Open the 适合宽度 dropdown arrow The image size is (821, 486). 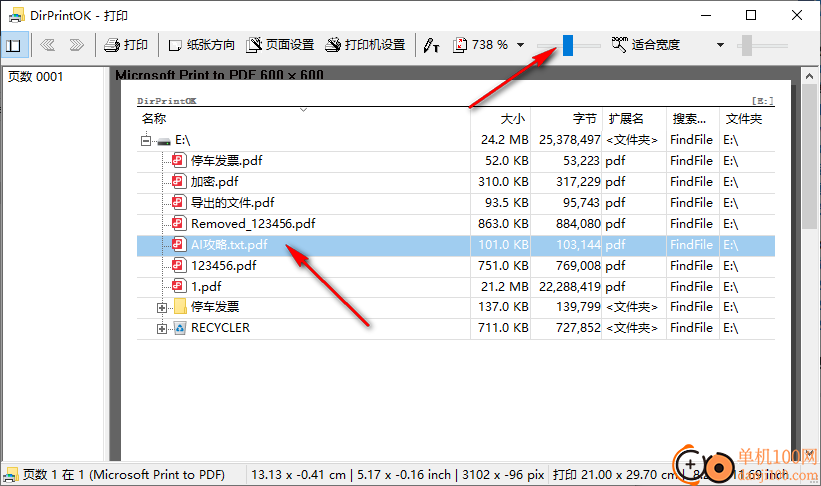click(x=720, y=45)
